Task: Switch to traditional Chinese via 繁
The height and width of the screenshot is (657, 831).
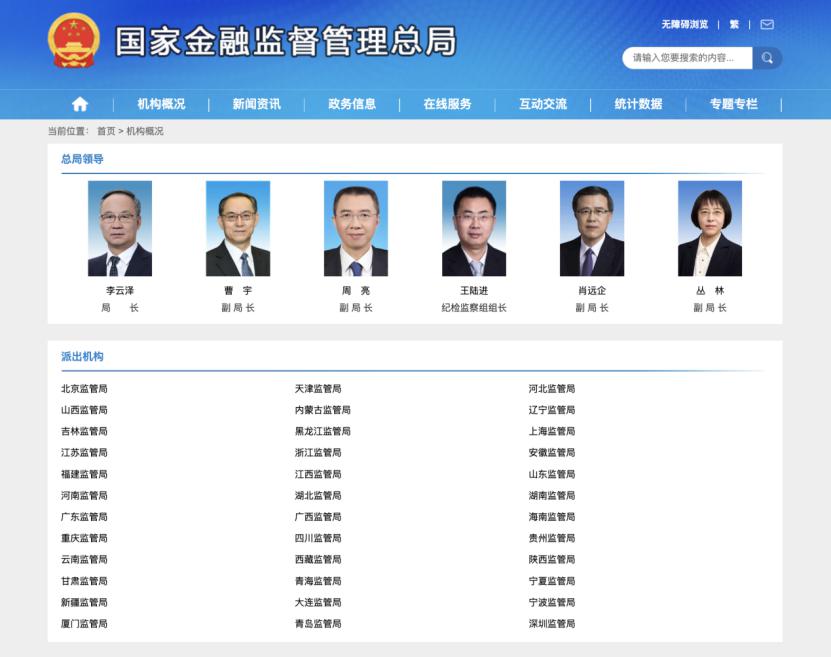Action: pyautogui.click(x=734, y=24)
